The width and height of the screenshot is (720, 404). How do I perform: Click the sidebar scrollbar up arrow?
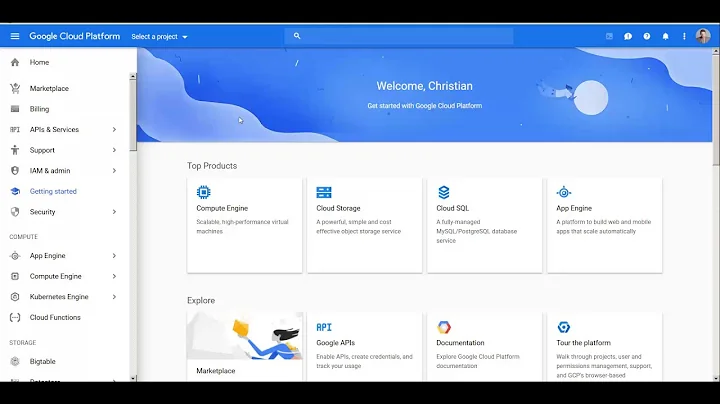pyautogui.click(x=133, y=77)
